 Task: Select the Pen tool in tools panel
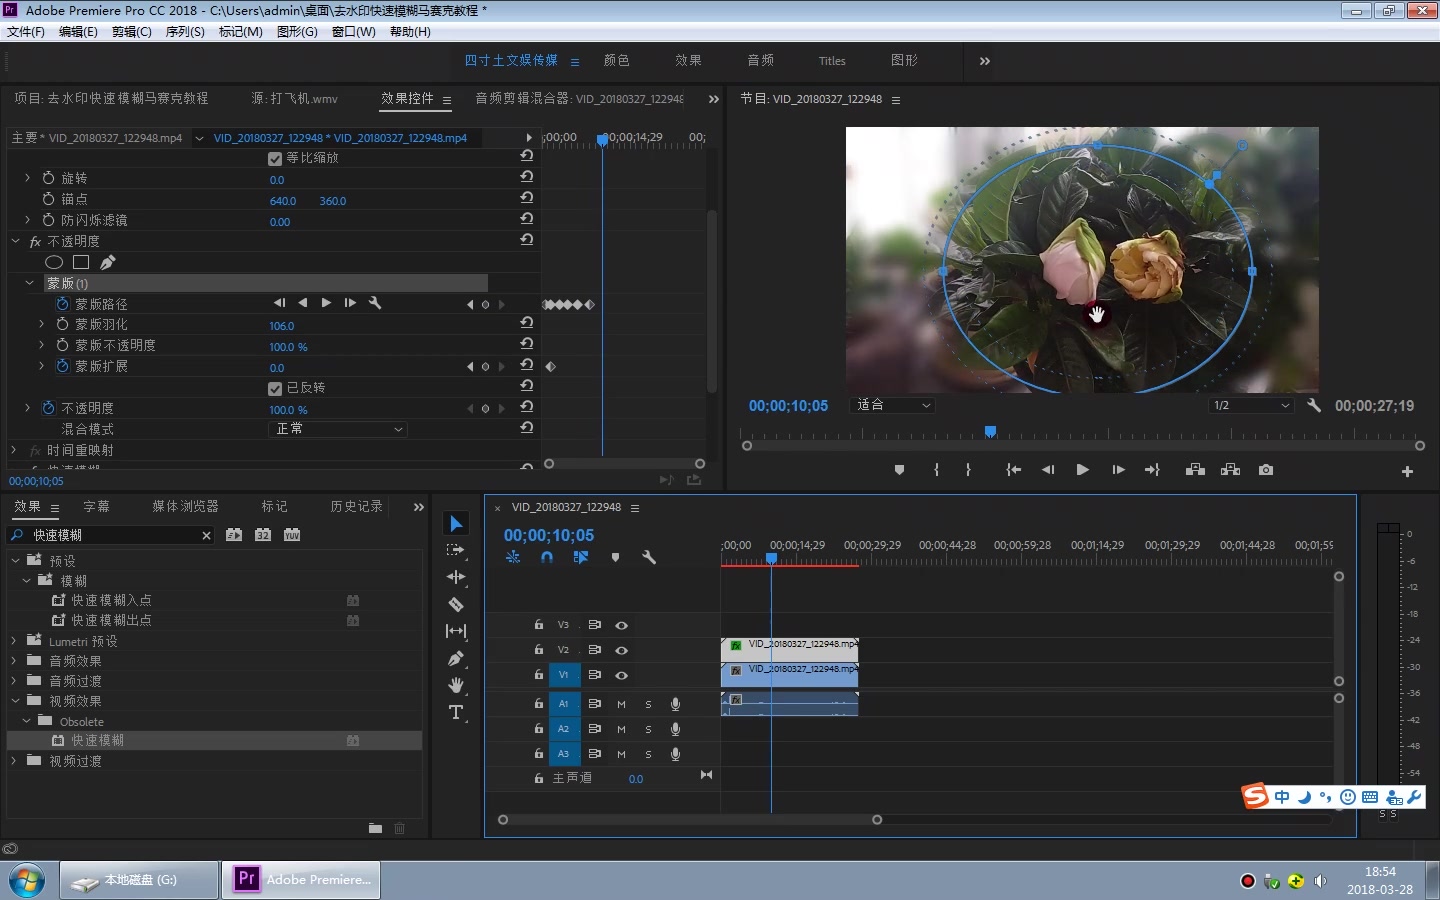coord(456,658)
